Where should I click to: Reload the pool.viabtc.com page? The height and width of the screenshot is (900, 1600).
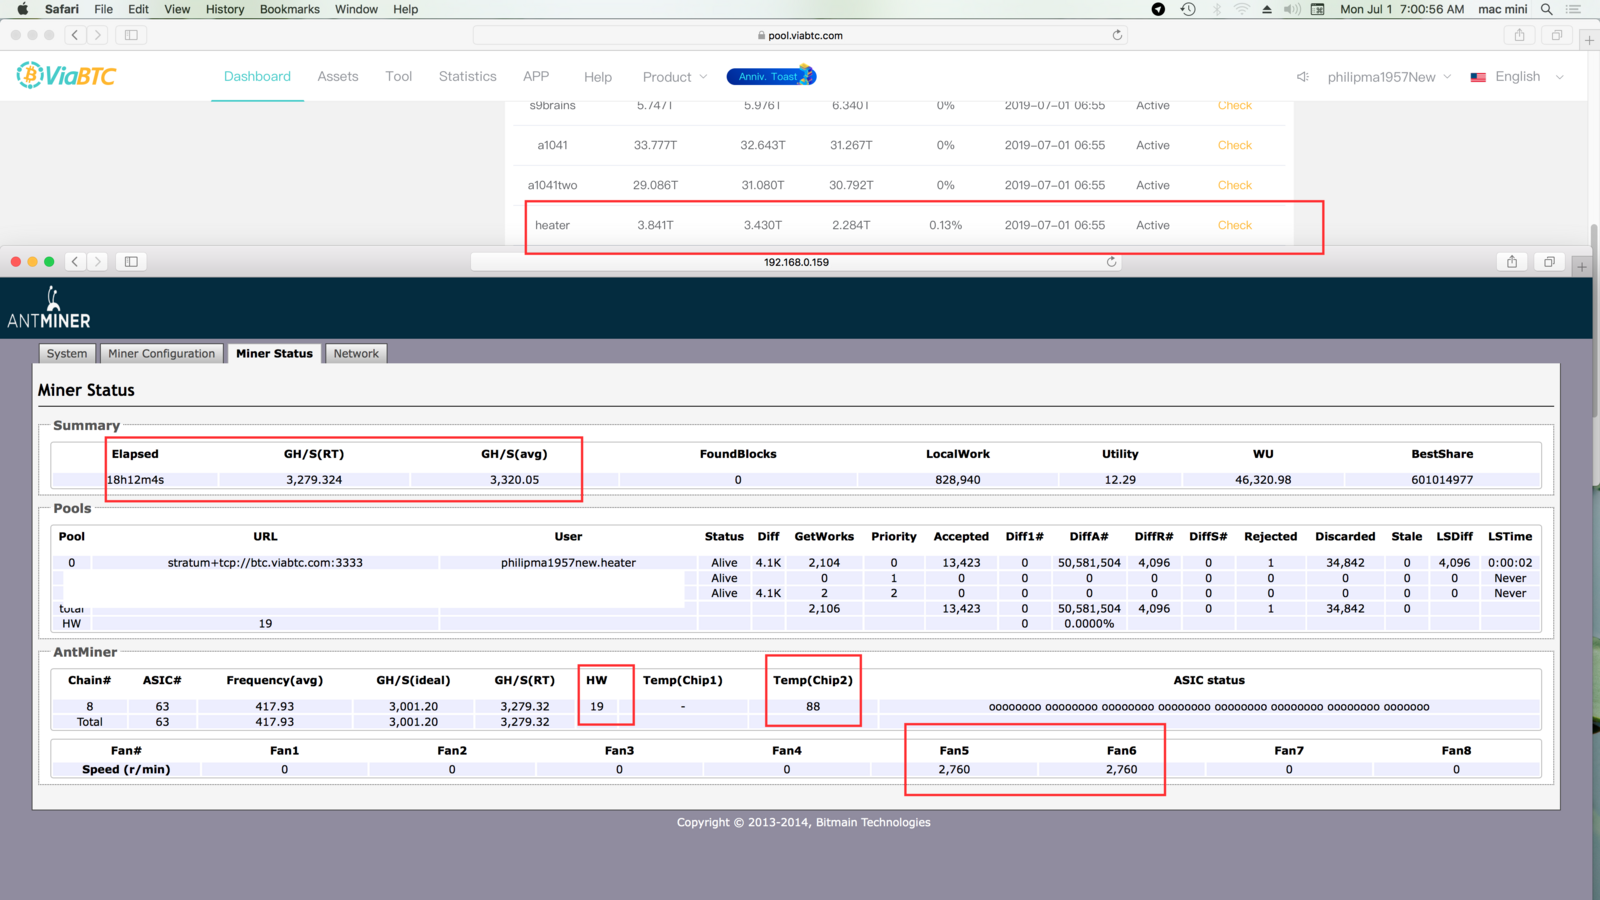coord(1117,35)
